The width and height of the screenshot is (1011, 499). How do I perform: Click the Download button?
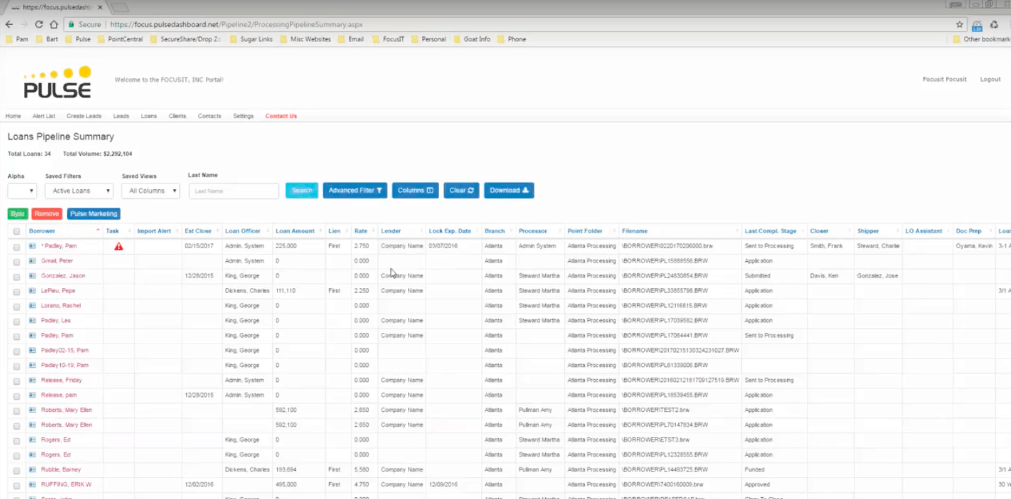[509, 190]
